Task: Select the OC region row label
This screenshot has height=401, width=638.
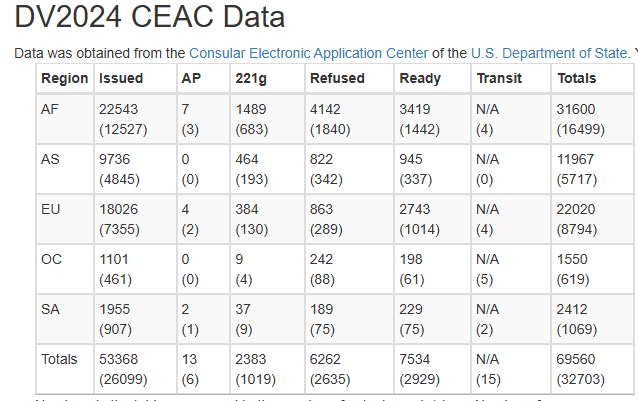Action: click(x=51, y=259)
